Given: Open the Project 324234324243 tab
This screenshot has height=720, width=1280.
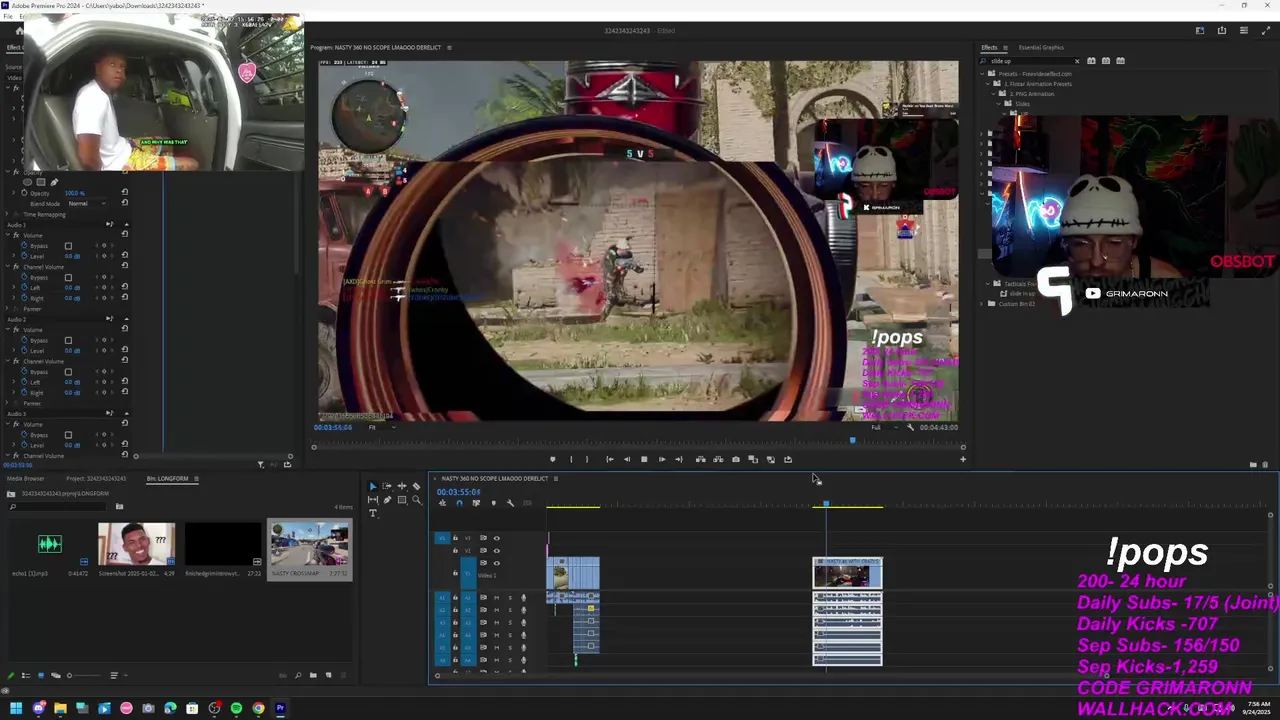Looking at the screenshot, I should [96, 478].
